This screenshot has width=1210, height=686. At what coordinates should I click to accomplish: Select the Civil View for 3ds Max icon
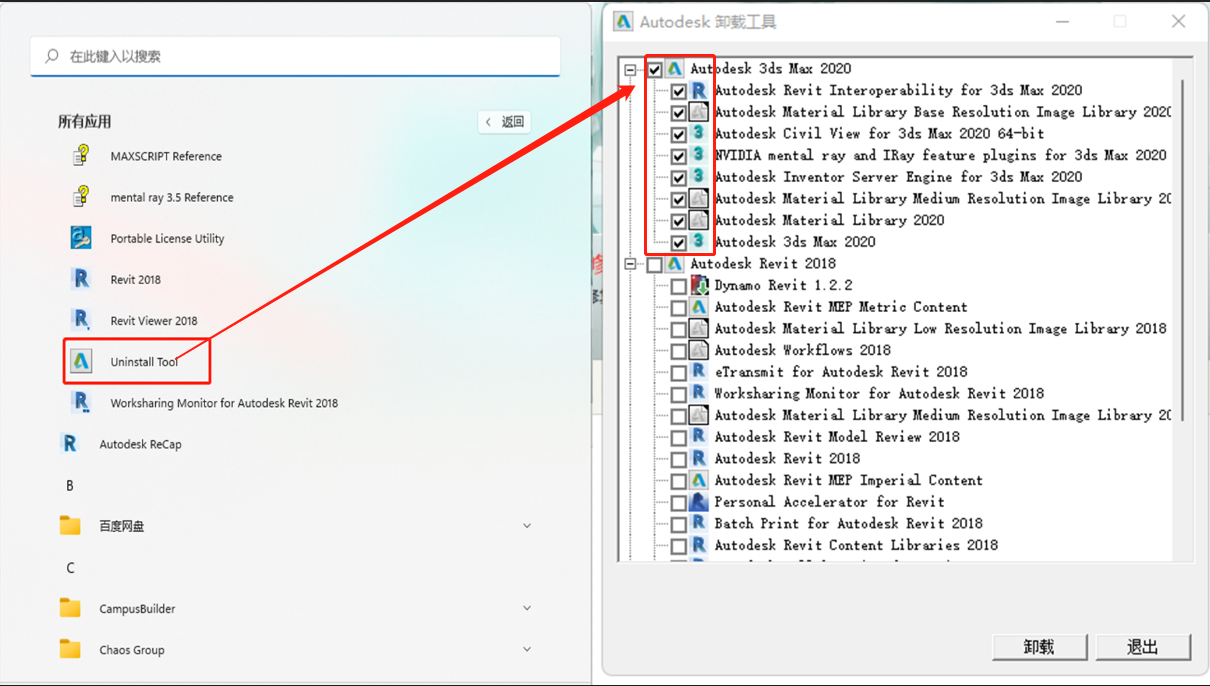pyautogui.click(x=699, y=133)
